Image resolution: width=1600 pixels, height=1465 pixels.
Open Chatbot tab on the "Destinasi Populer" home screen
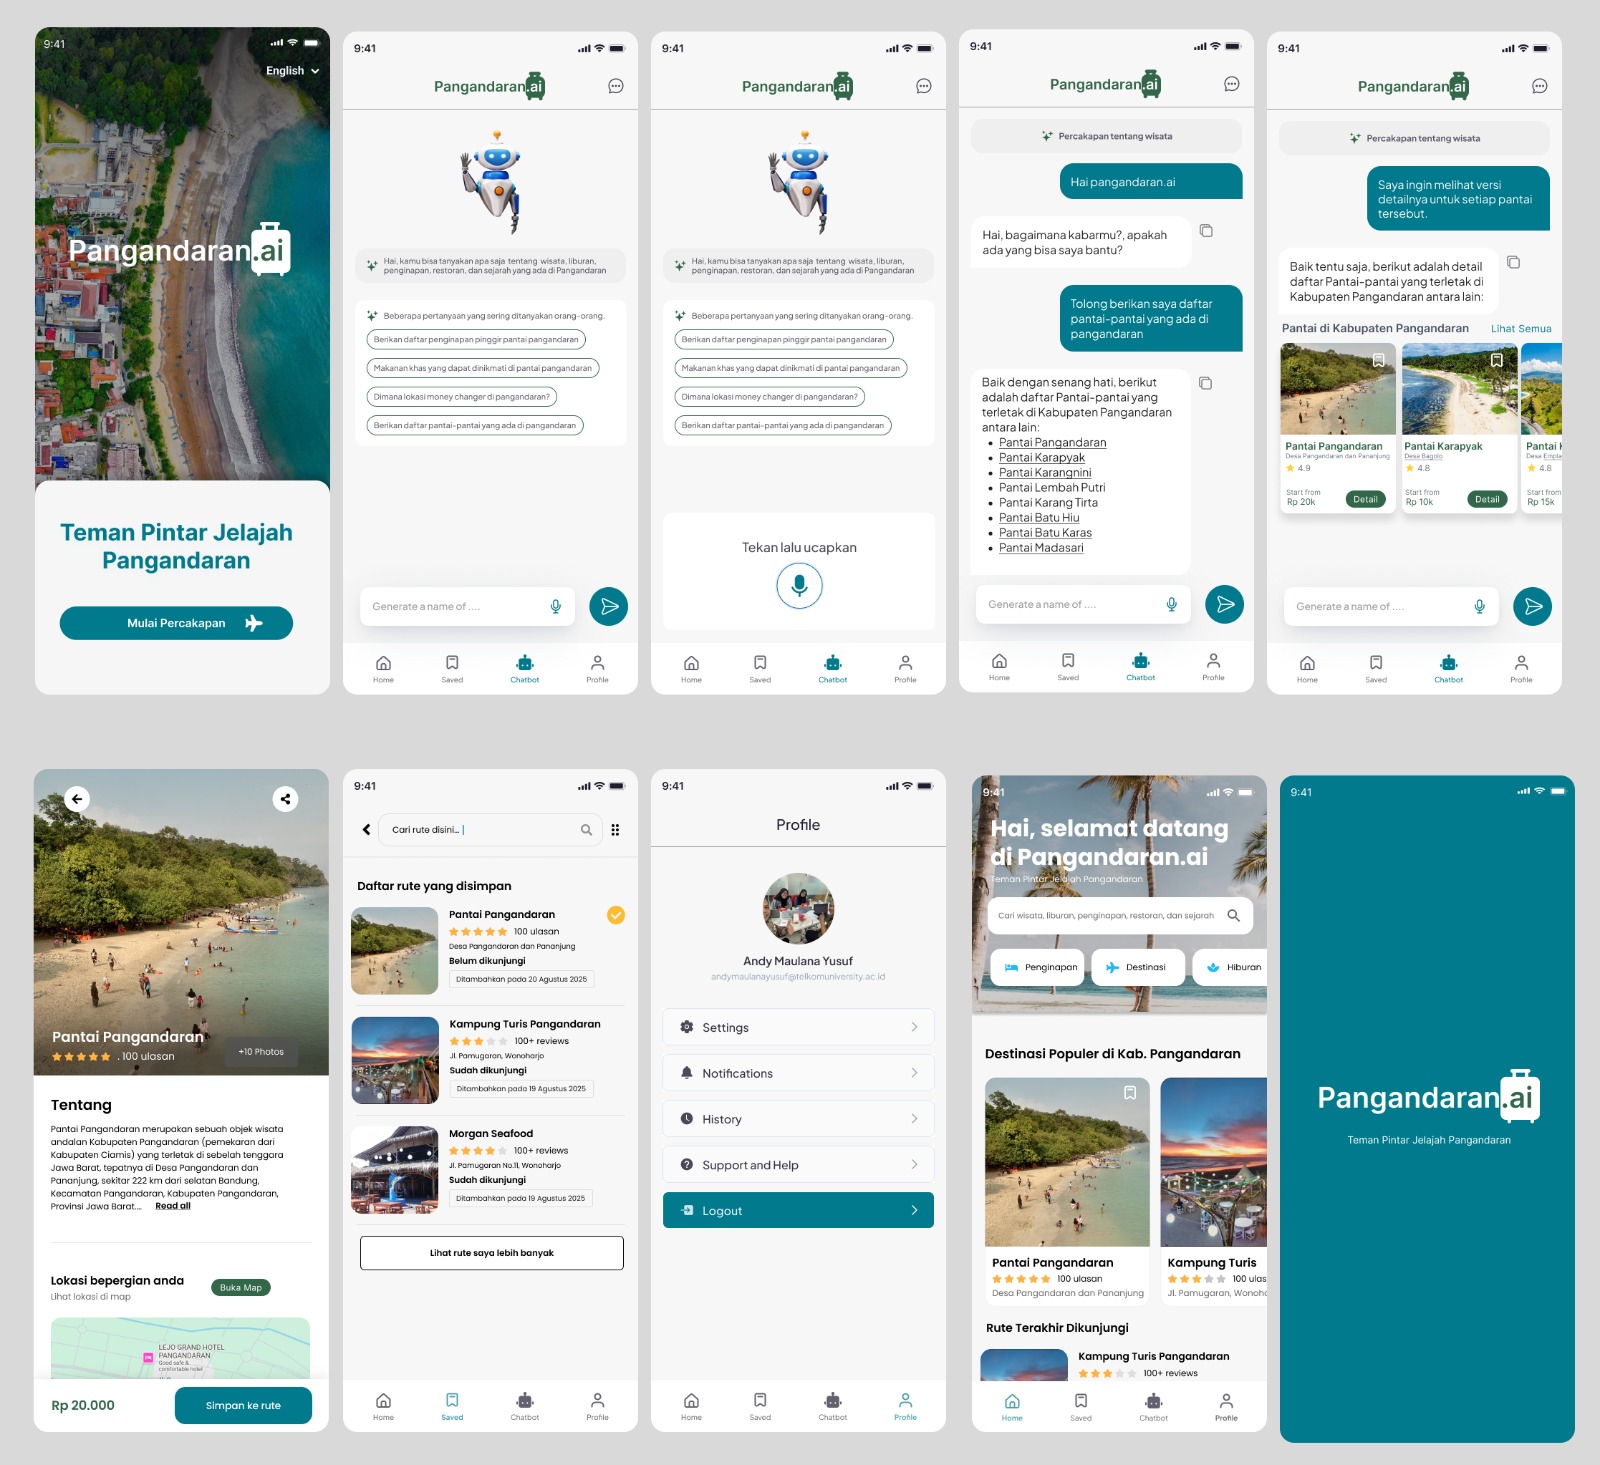pyautogui.click(x=1154, y=1407)
